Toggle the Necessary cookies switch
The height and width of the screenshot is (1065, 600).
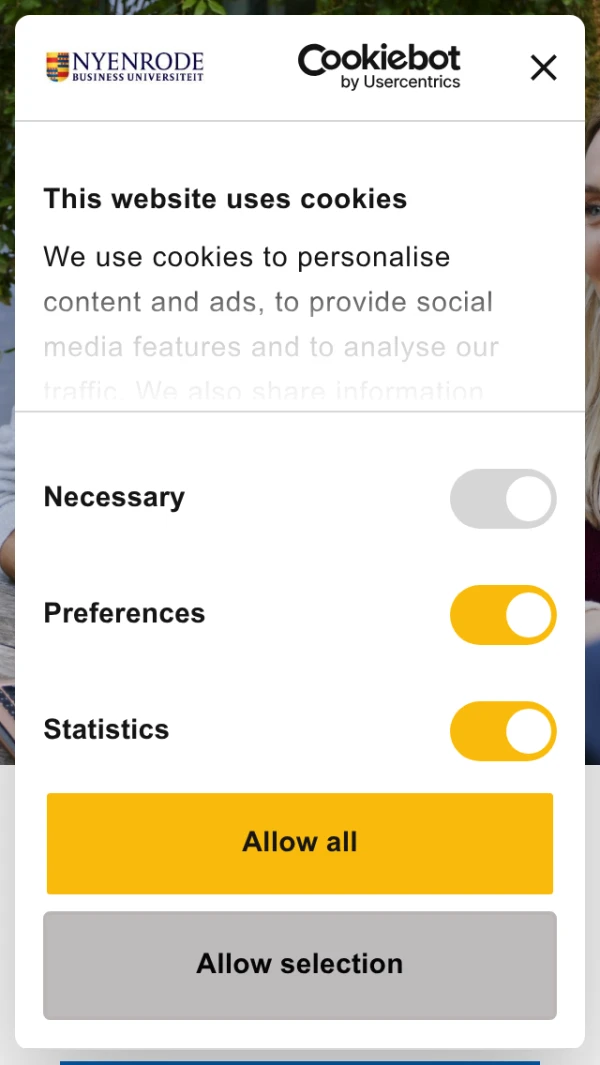pos(503,498)
